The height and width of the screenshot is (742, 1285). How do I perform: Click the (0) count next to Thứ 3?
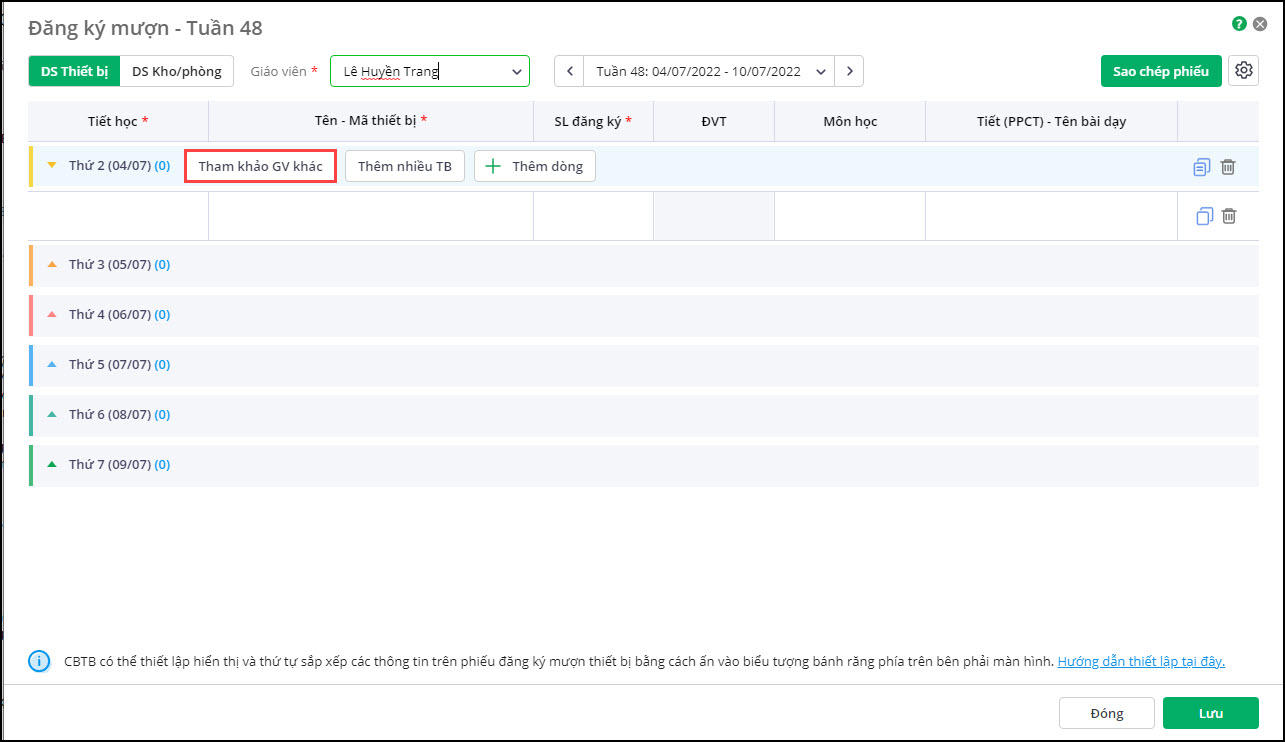[162, 265]
